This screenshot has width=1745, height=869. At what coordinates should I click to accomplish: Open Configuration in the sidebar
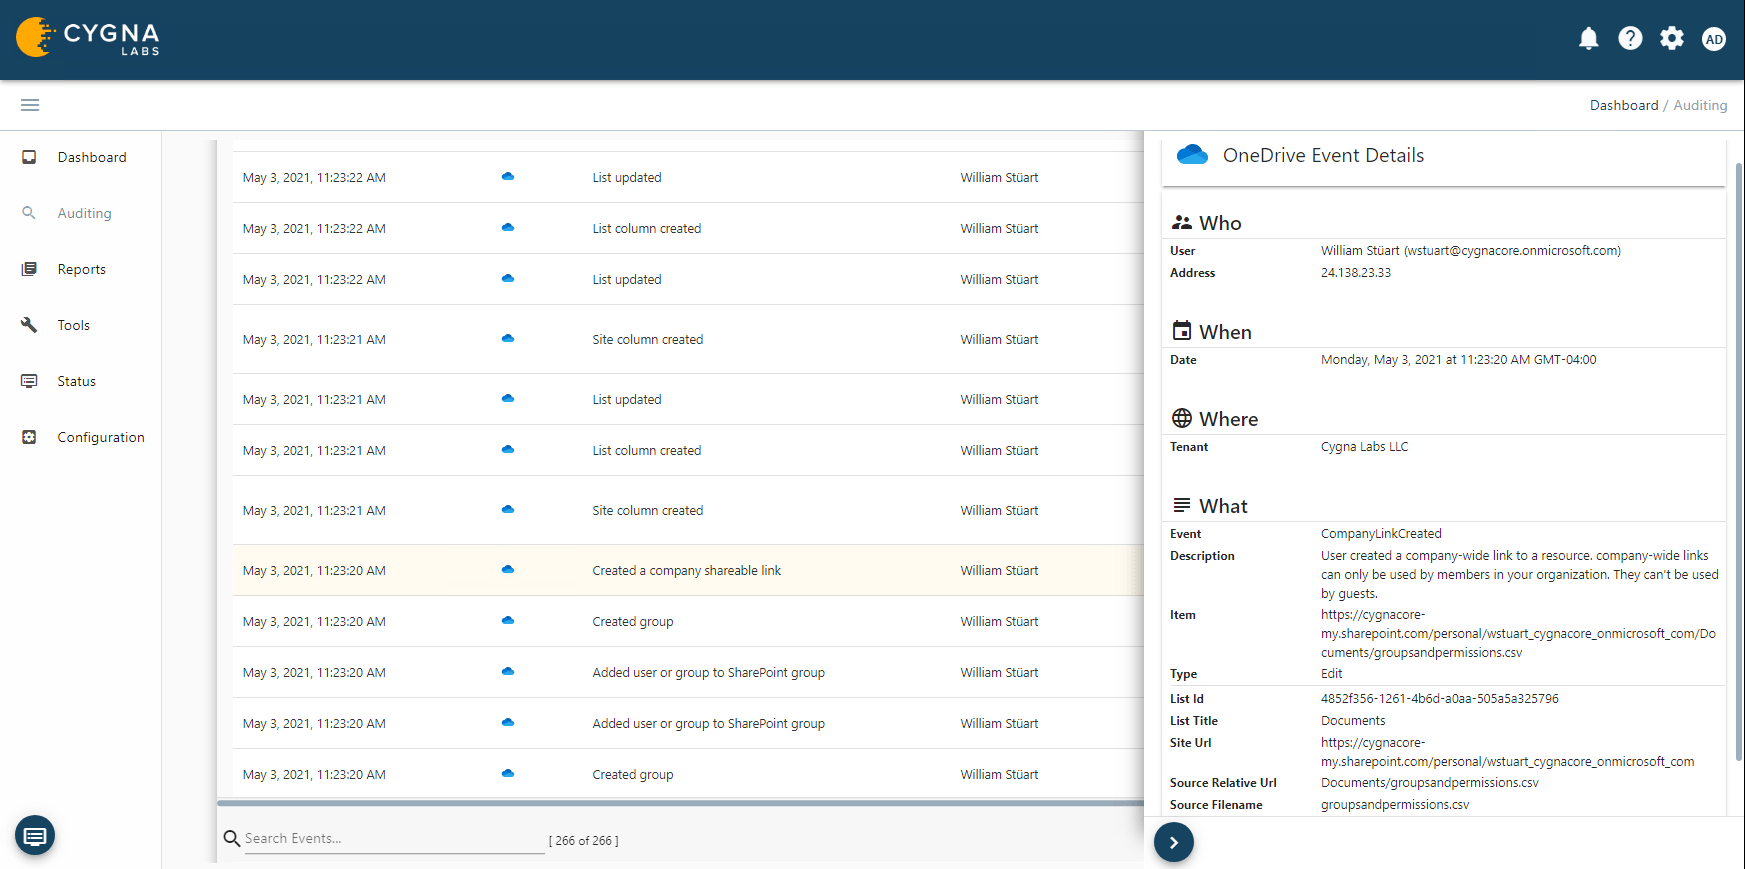(x=100, y=437)
